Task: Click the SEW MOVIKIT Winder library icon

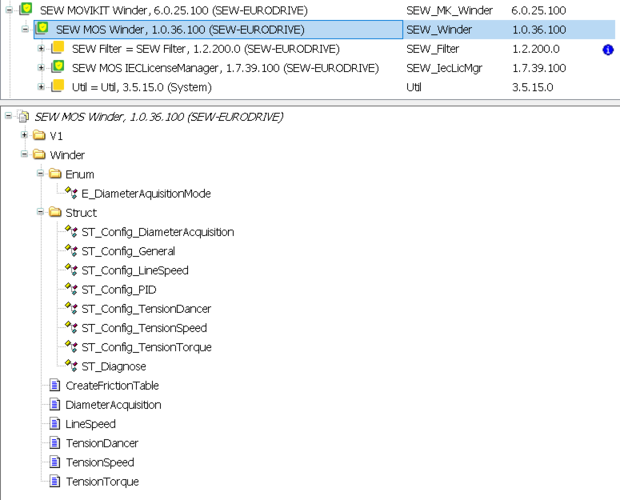Action: click(x=25, y=9)
